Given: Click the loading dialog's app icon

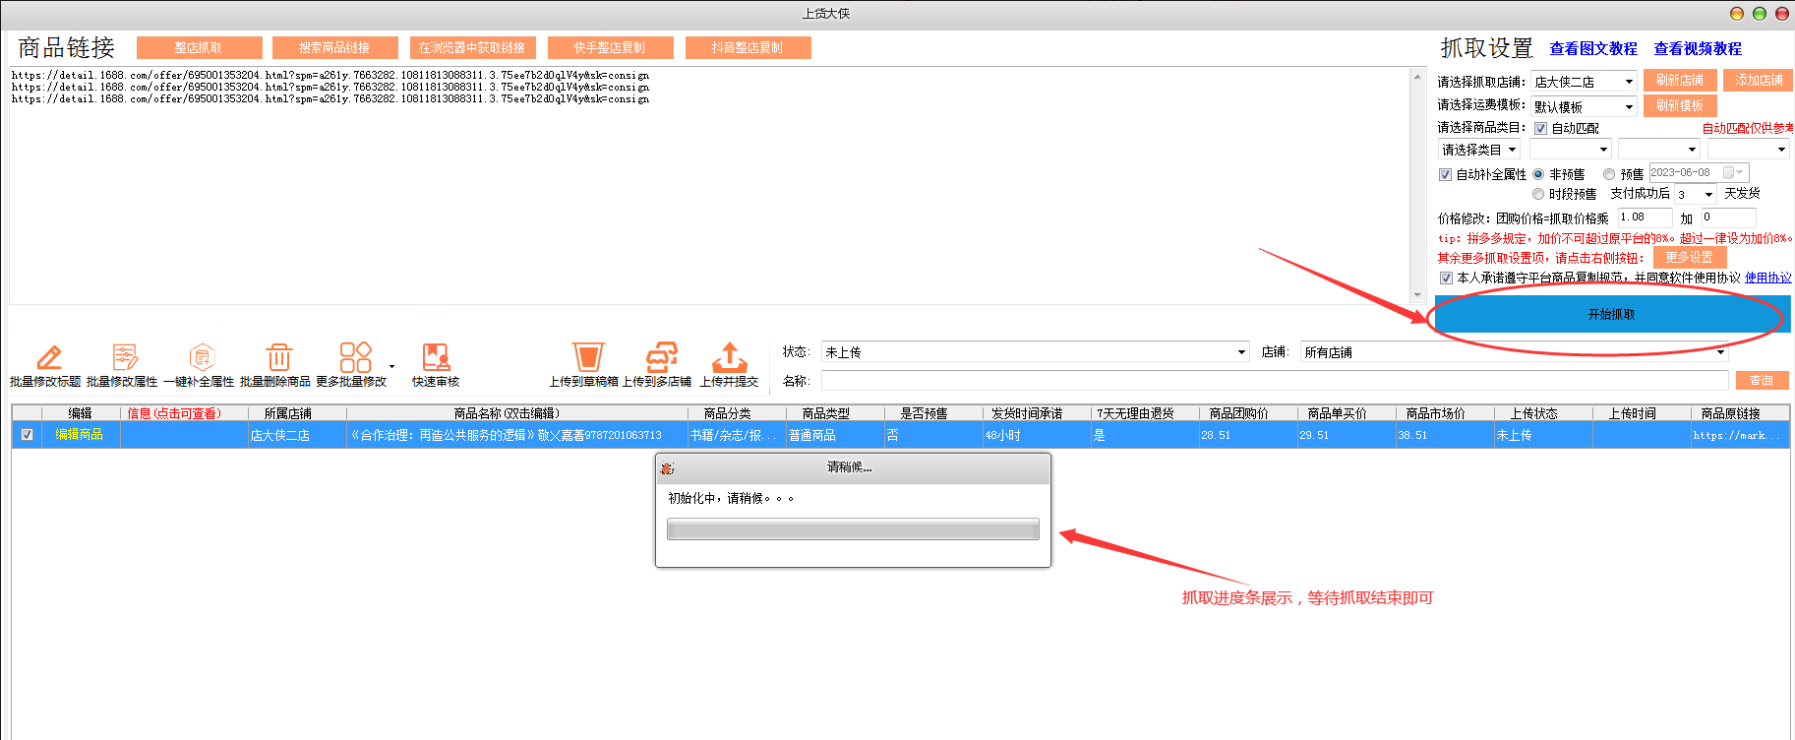Looking at the screenshot, I should click(x=667, y=468).
